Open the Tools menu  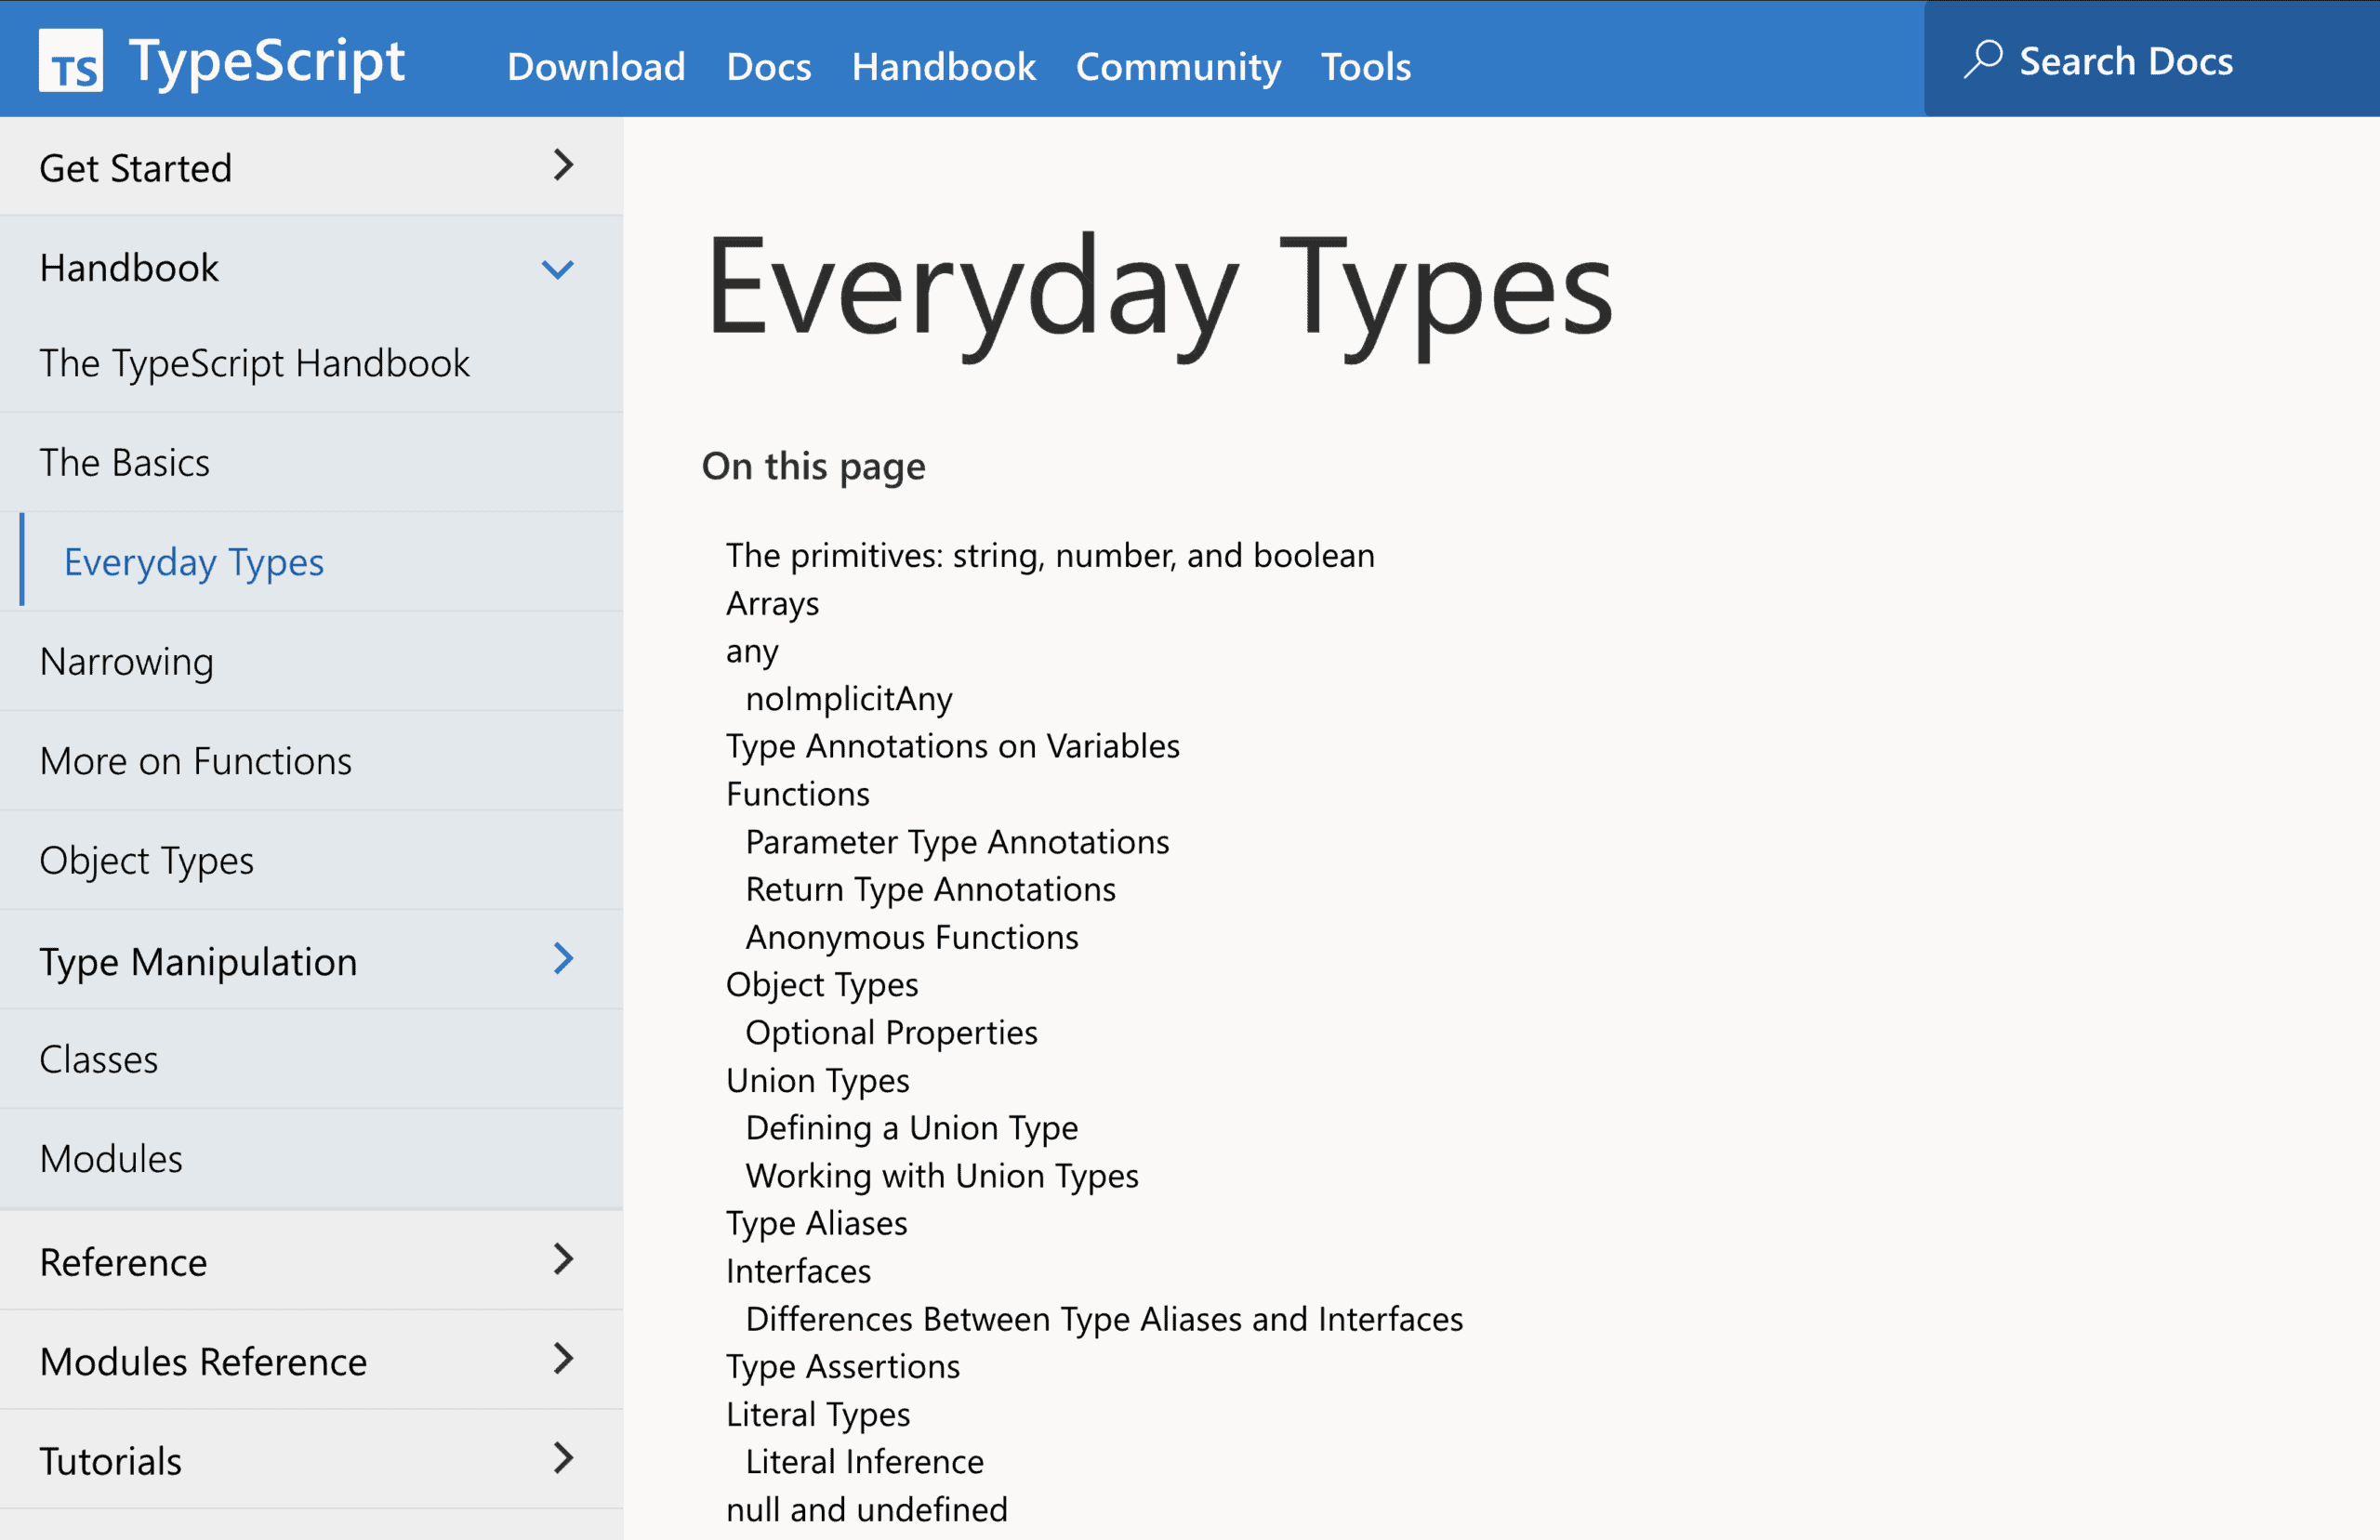1365,66
